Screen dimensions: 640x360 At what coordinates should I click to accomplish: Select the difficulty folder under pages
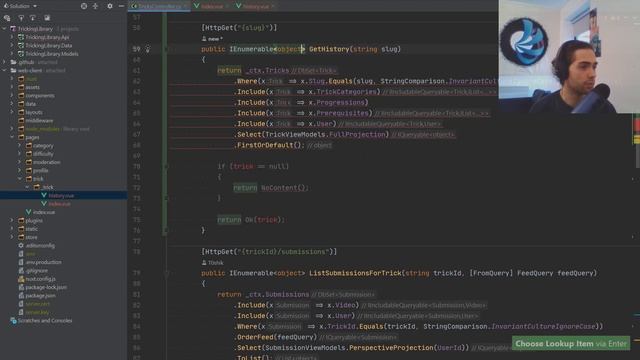click(40, 154)
